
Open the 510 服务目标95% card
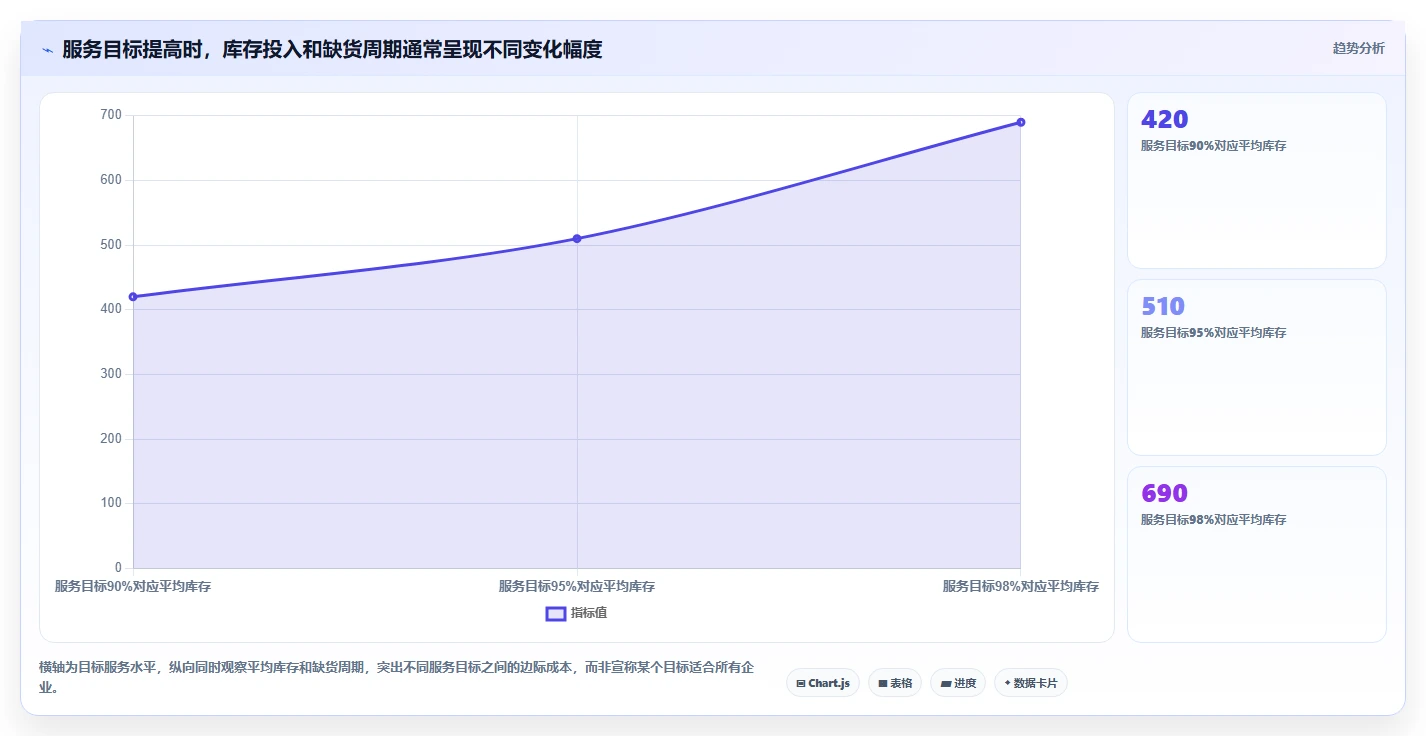1256,367
